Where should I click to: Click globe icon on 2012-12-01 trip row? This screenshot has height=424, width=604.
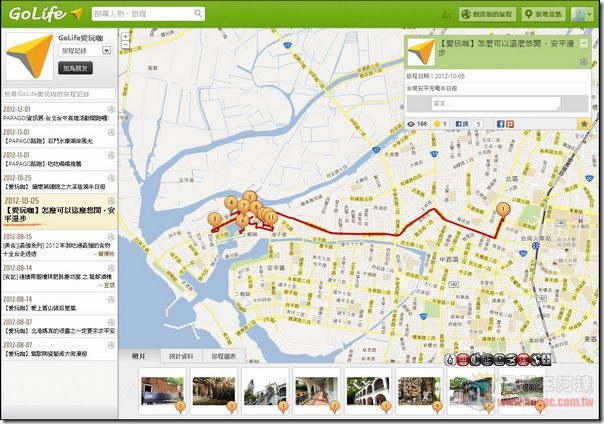(x=111, y=109)
